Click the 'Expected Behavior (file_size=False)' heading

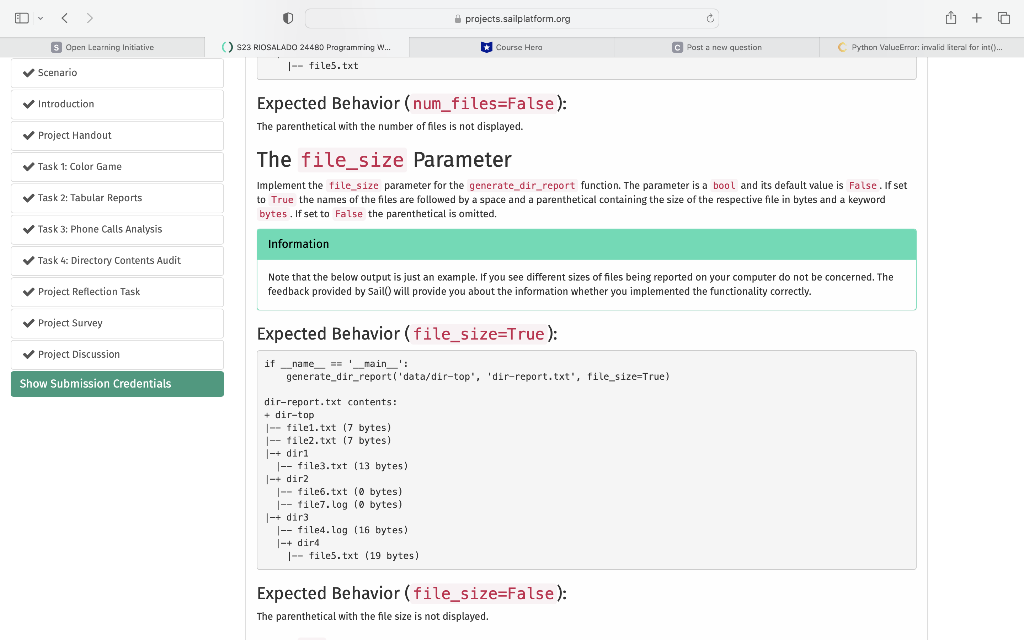pos(411,593)
